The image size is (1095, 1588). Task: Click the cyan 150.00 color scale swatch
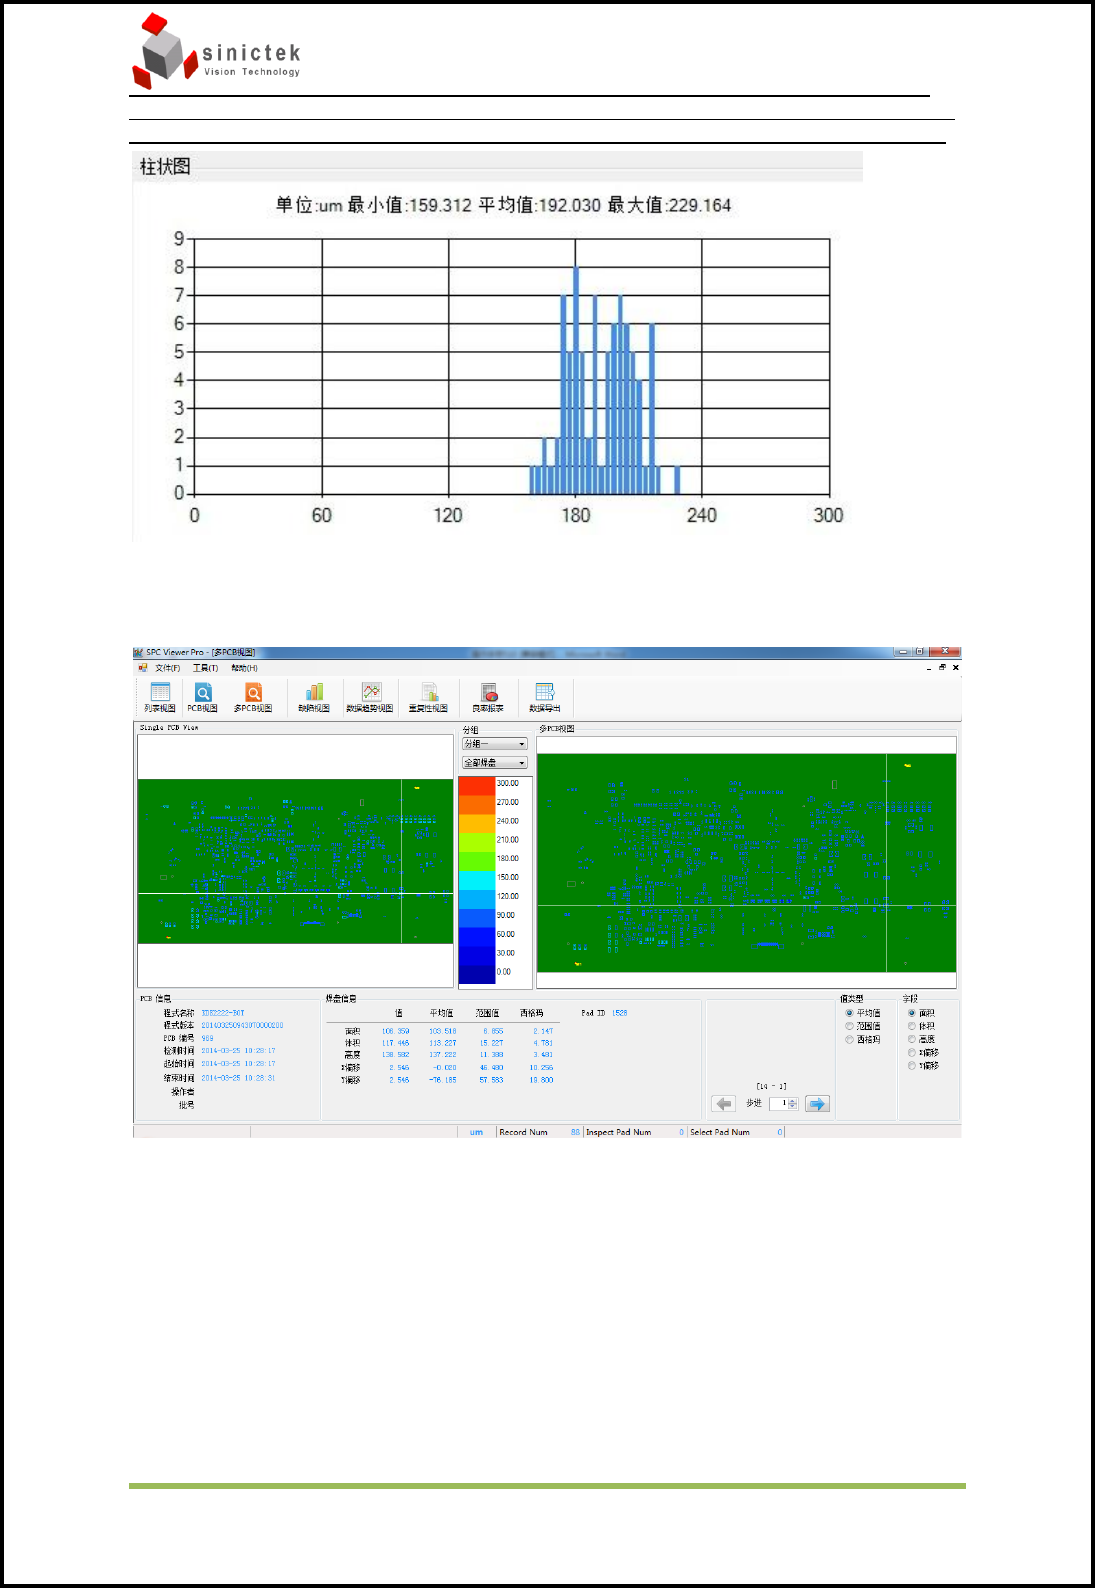477,880
